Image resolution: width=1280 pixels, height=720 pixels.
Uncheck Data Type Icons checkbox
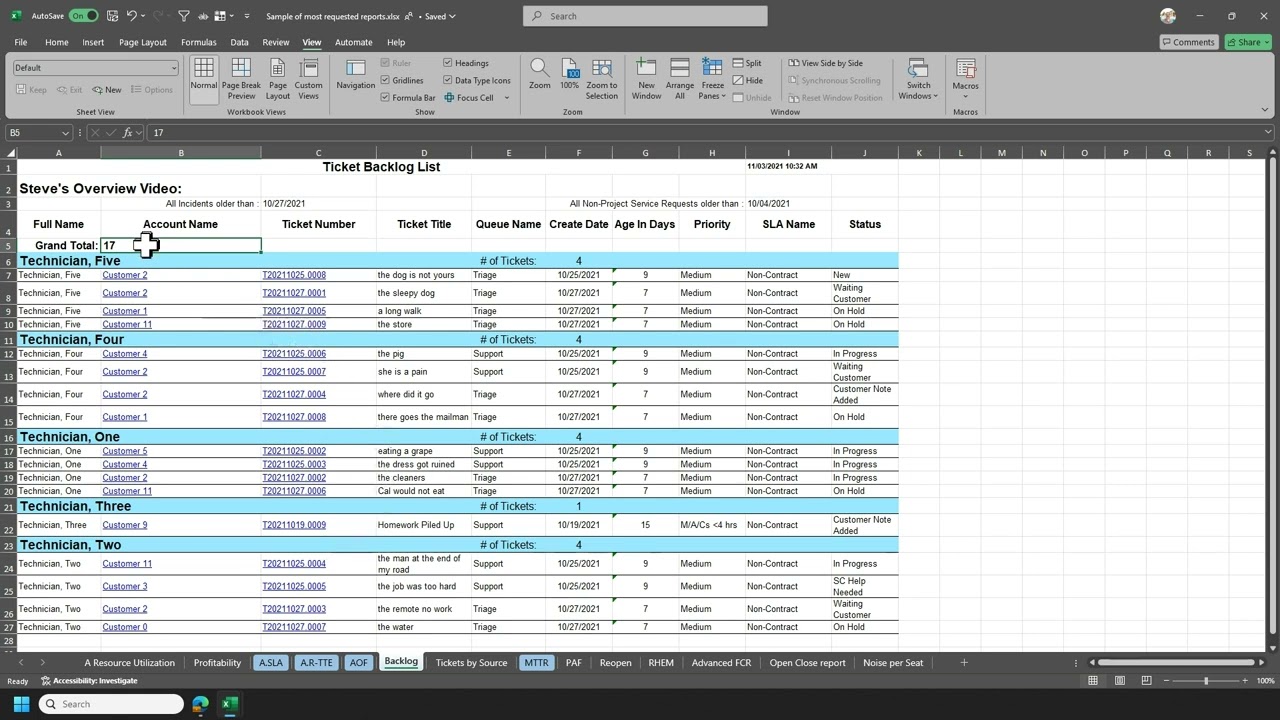coord(447,80)
